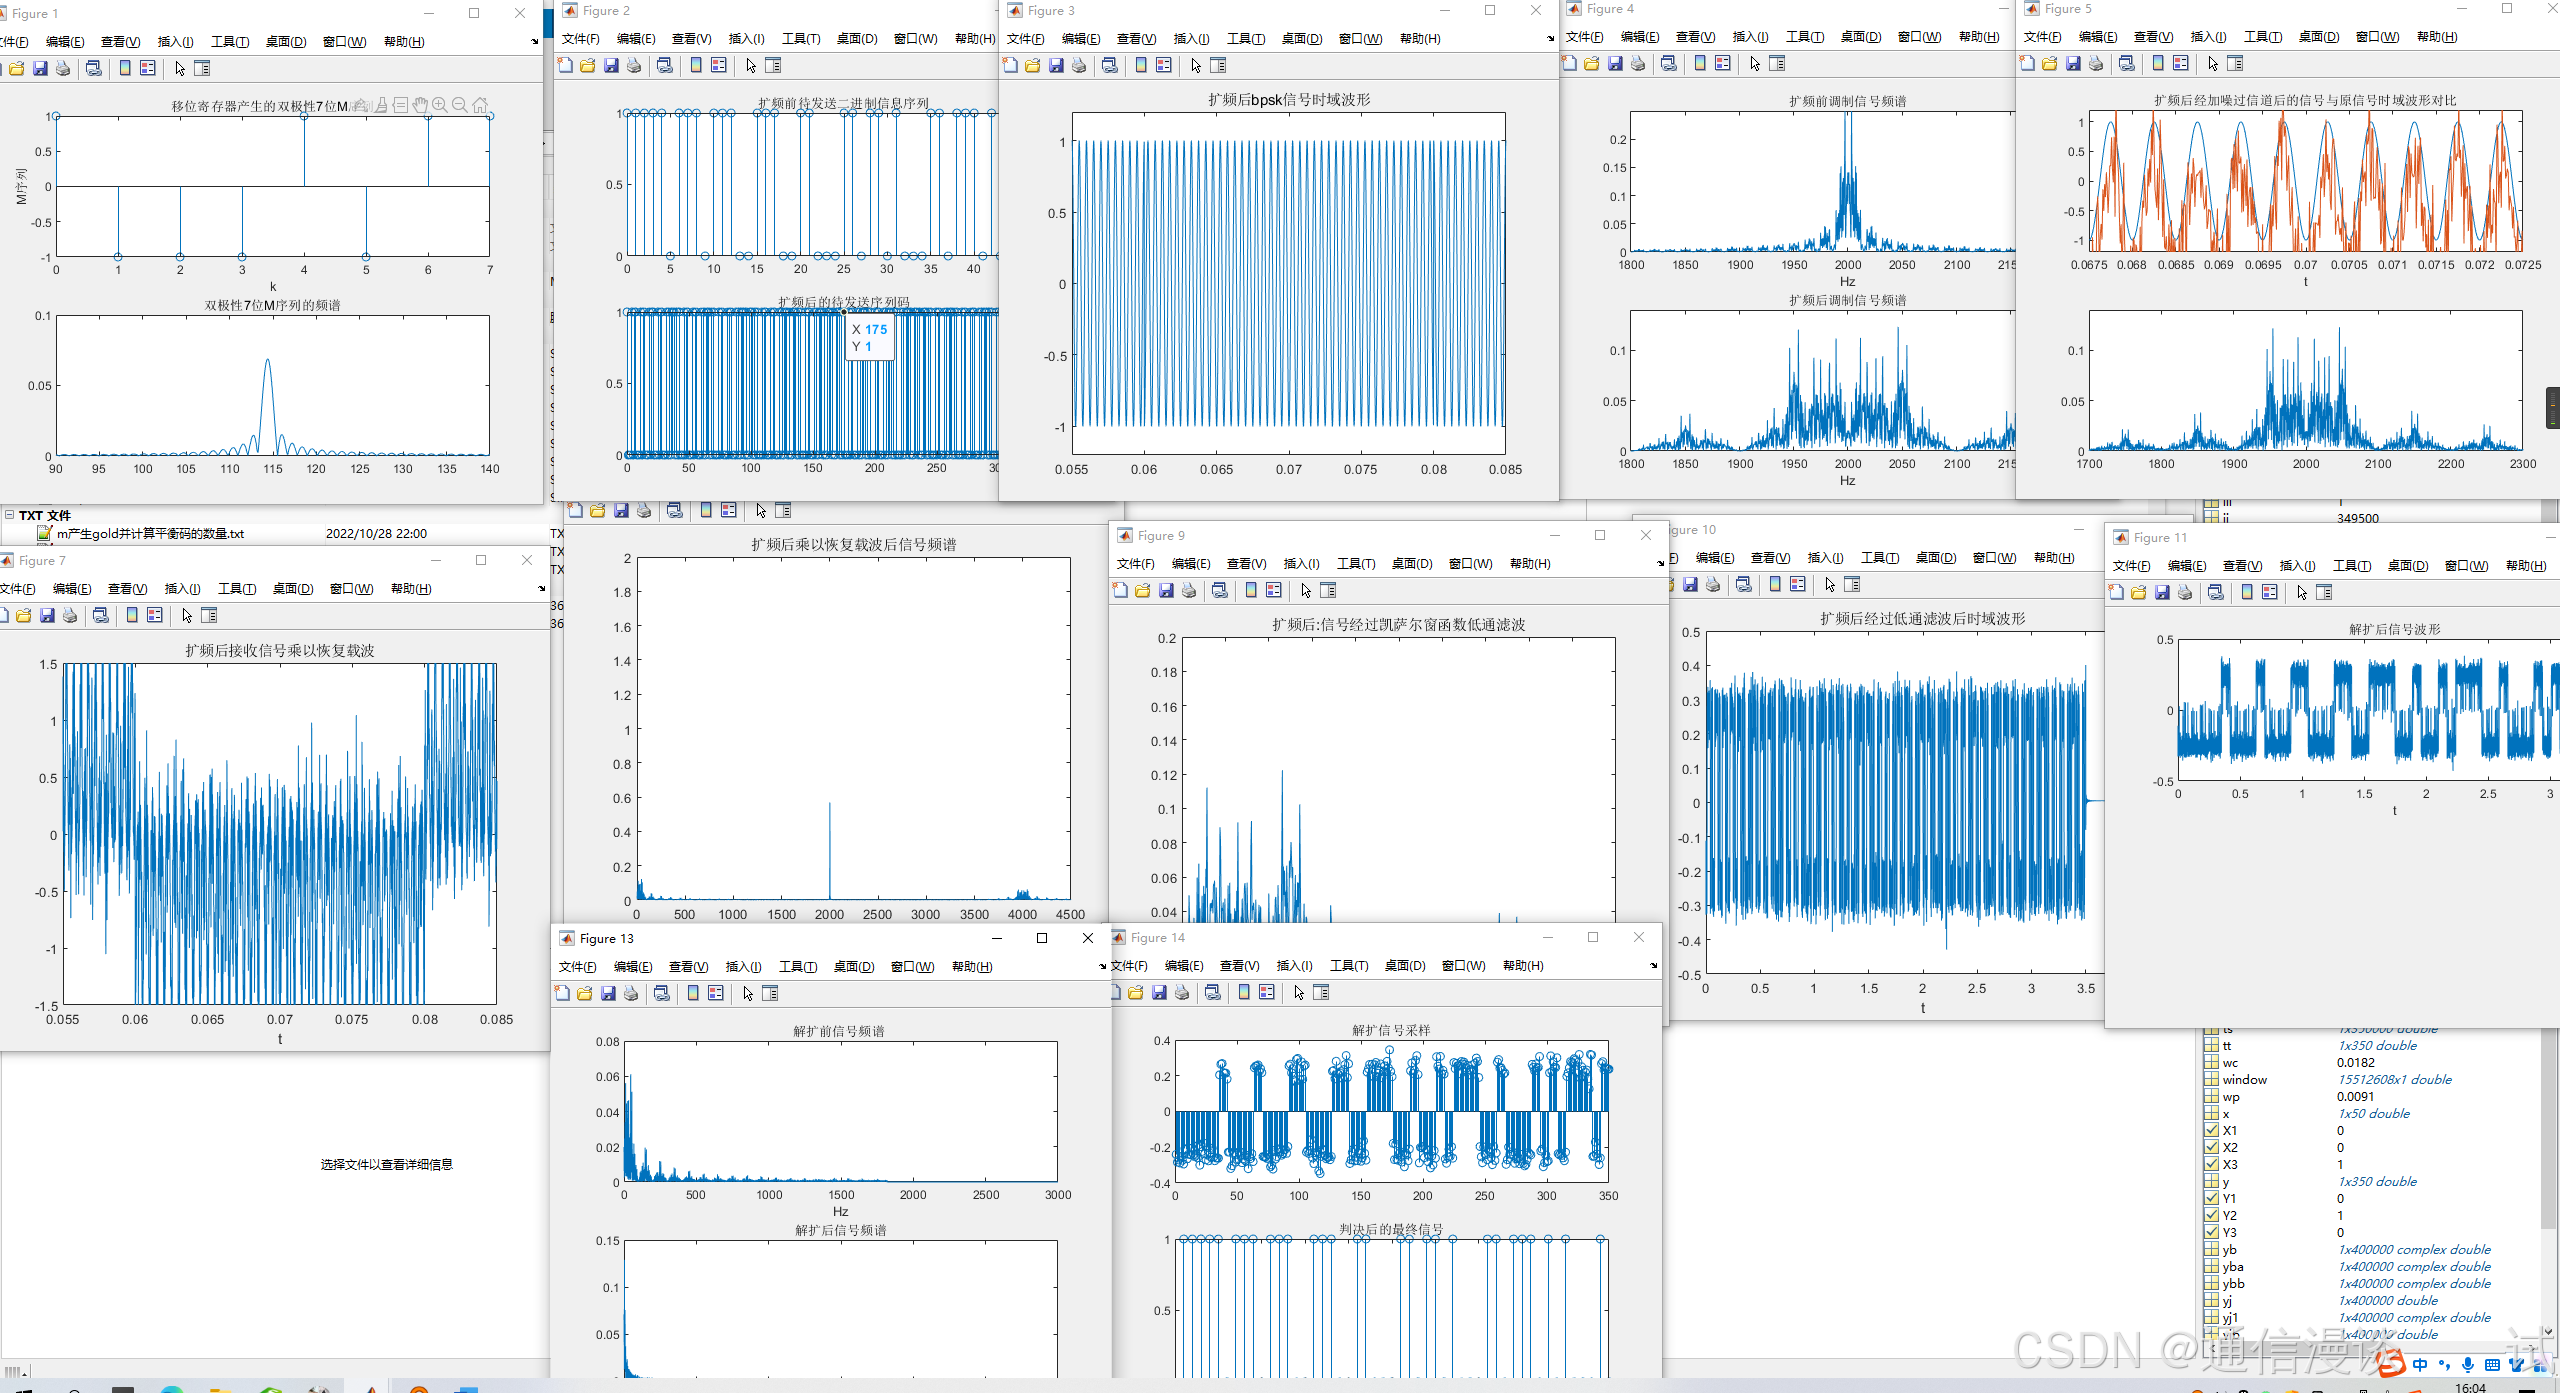Click dock arrow at Figure 3 menu bar
Image resolution: width=2560 pixels, height=1393 pixels.
(1550, 39)
